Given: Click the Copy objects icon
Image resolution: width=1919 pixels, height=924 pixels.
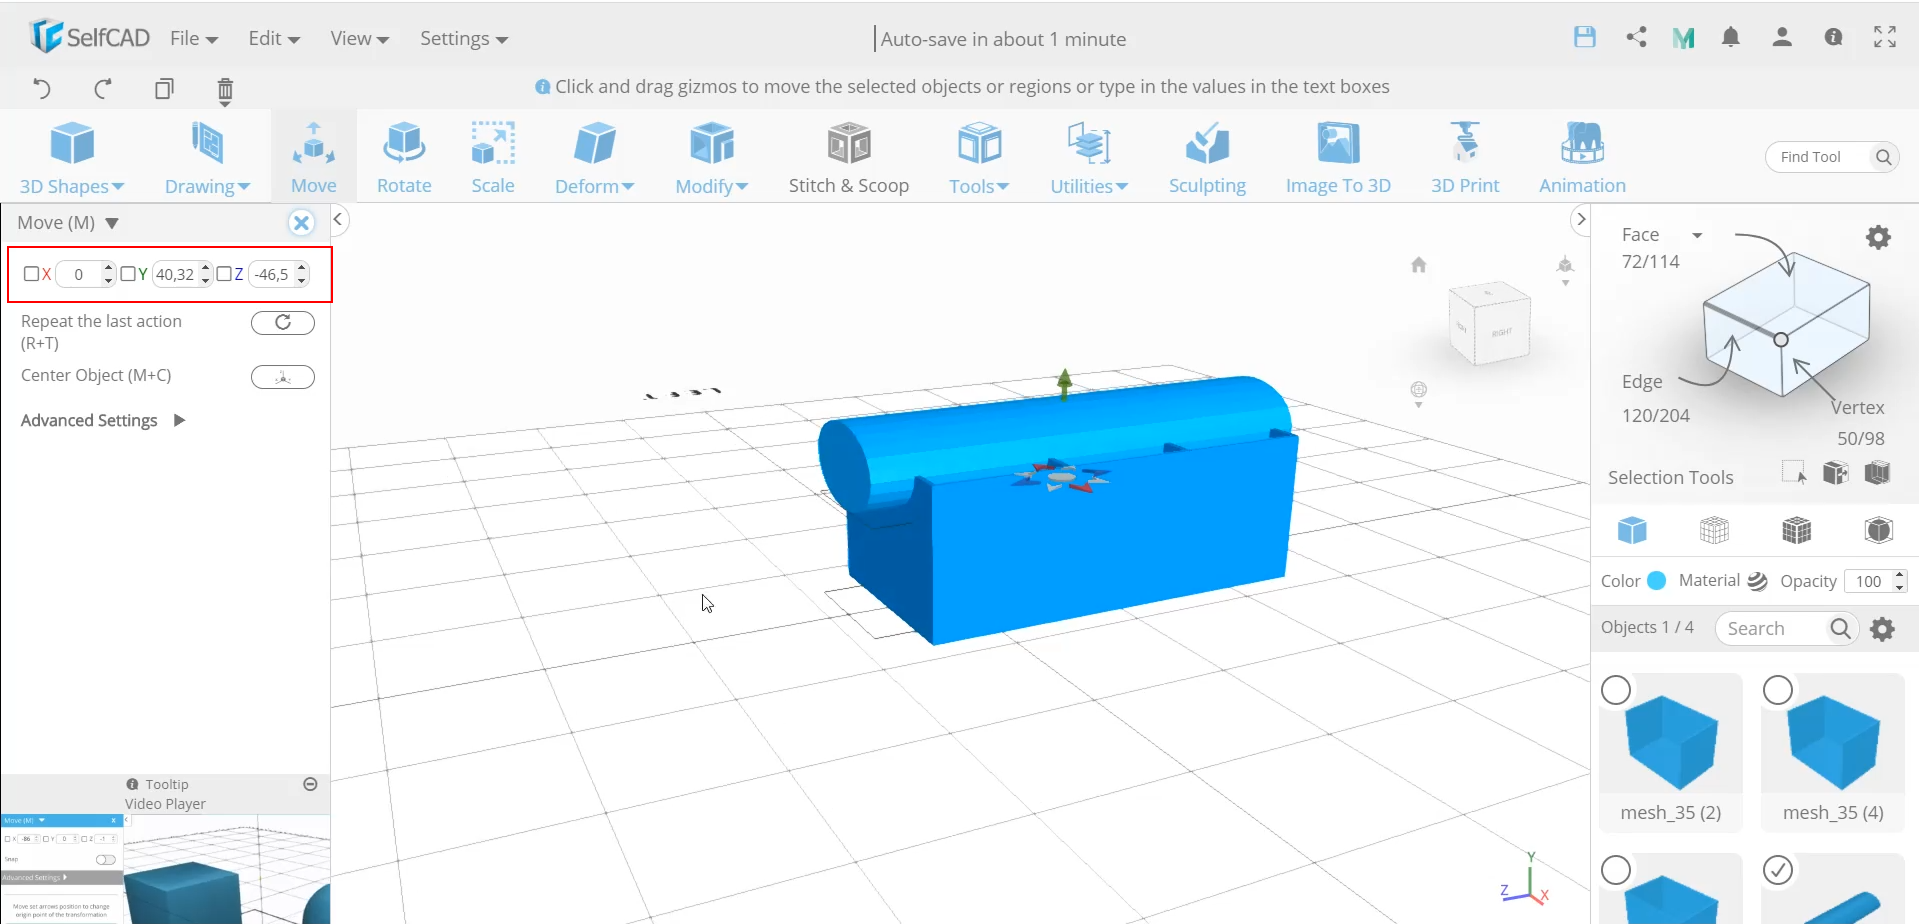Looking at the screenshot, I should tap(164, 89).
